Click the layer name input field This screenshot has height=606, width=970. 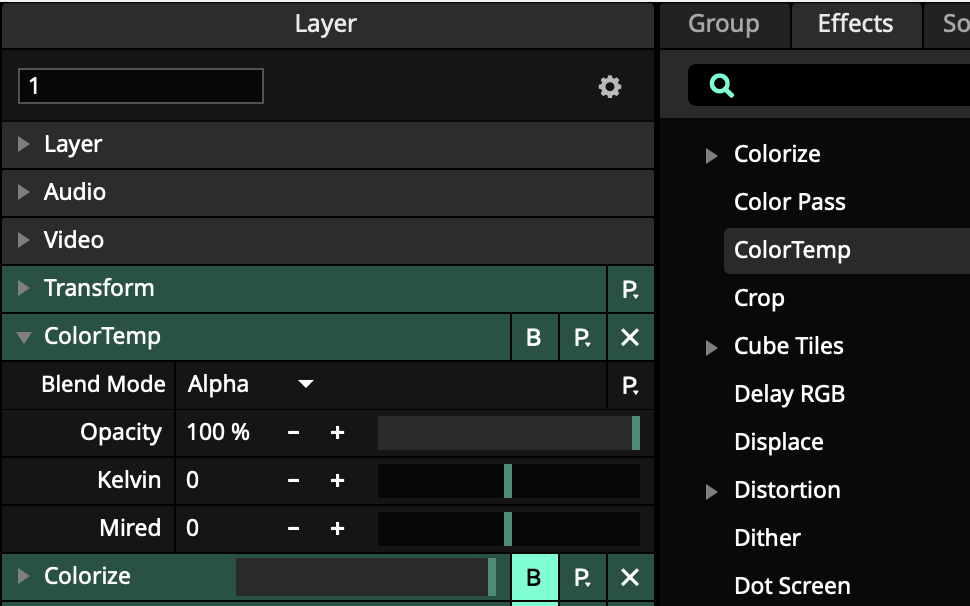tap(141, 86)
